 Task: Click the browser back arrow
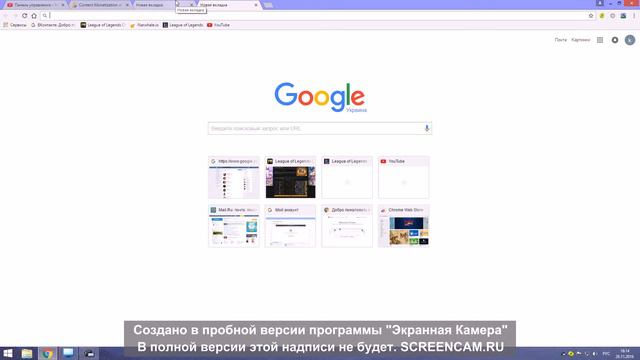tap(5, 16)
